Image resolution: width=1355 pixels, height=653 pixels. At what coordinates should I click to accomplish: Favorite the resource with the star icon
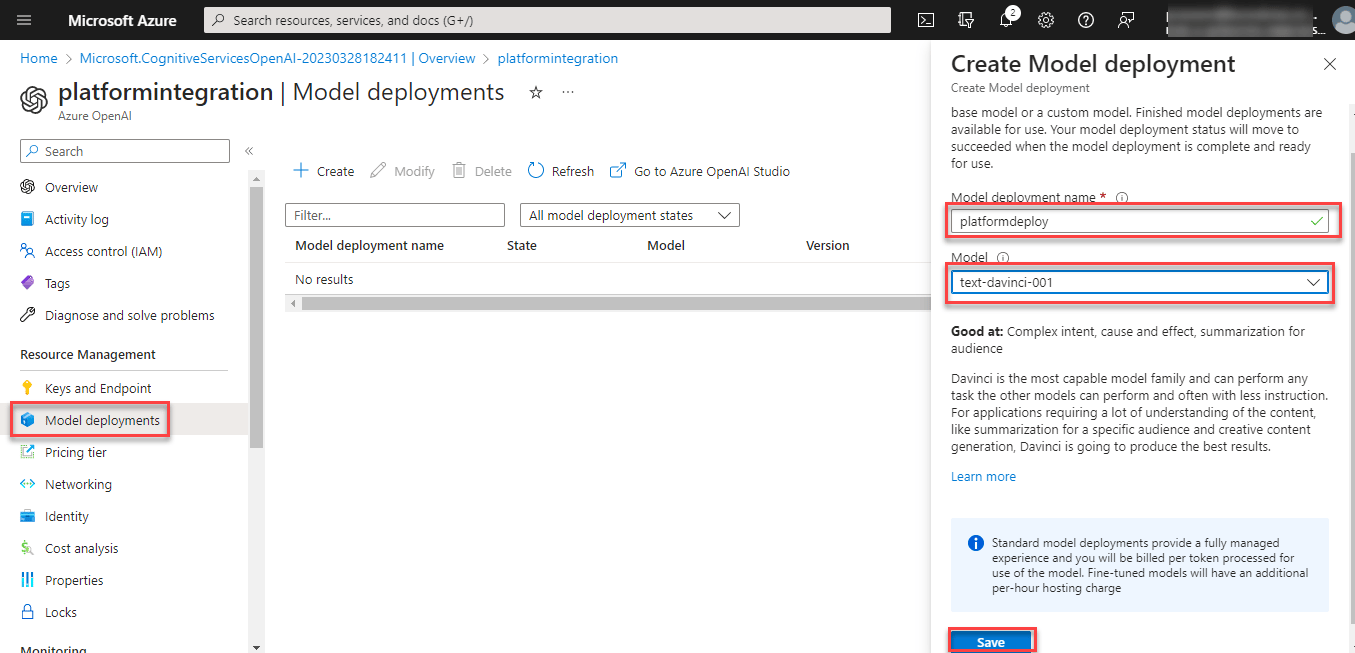[x=536, y=92]
